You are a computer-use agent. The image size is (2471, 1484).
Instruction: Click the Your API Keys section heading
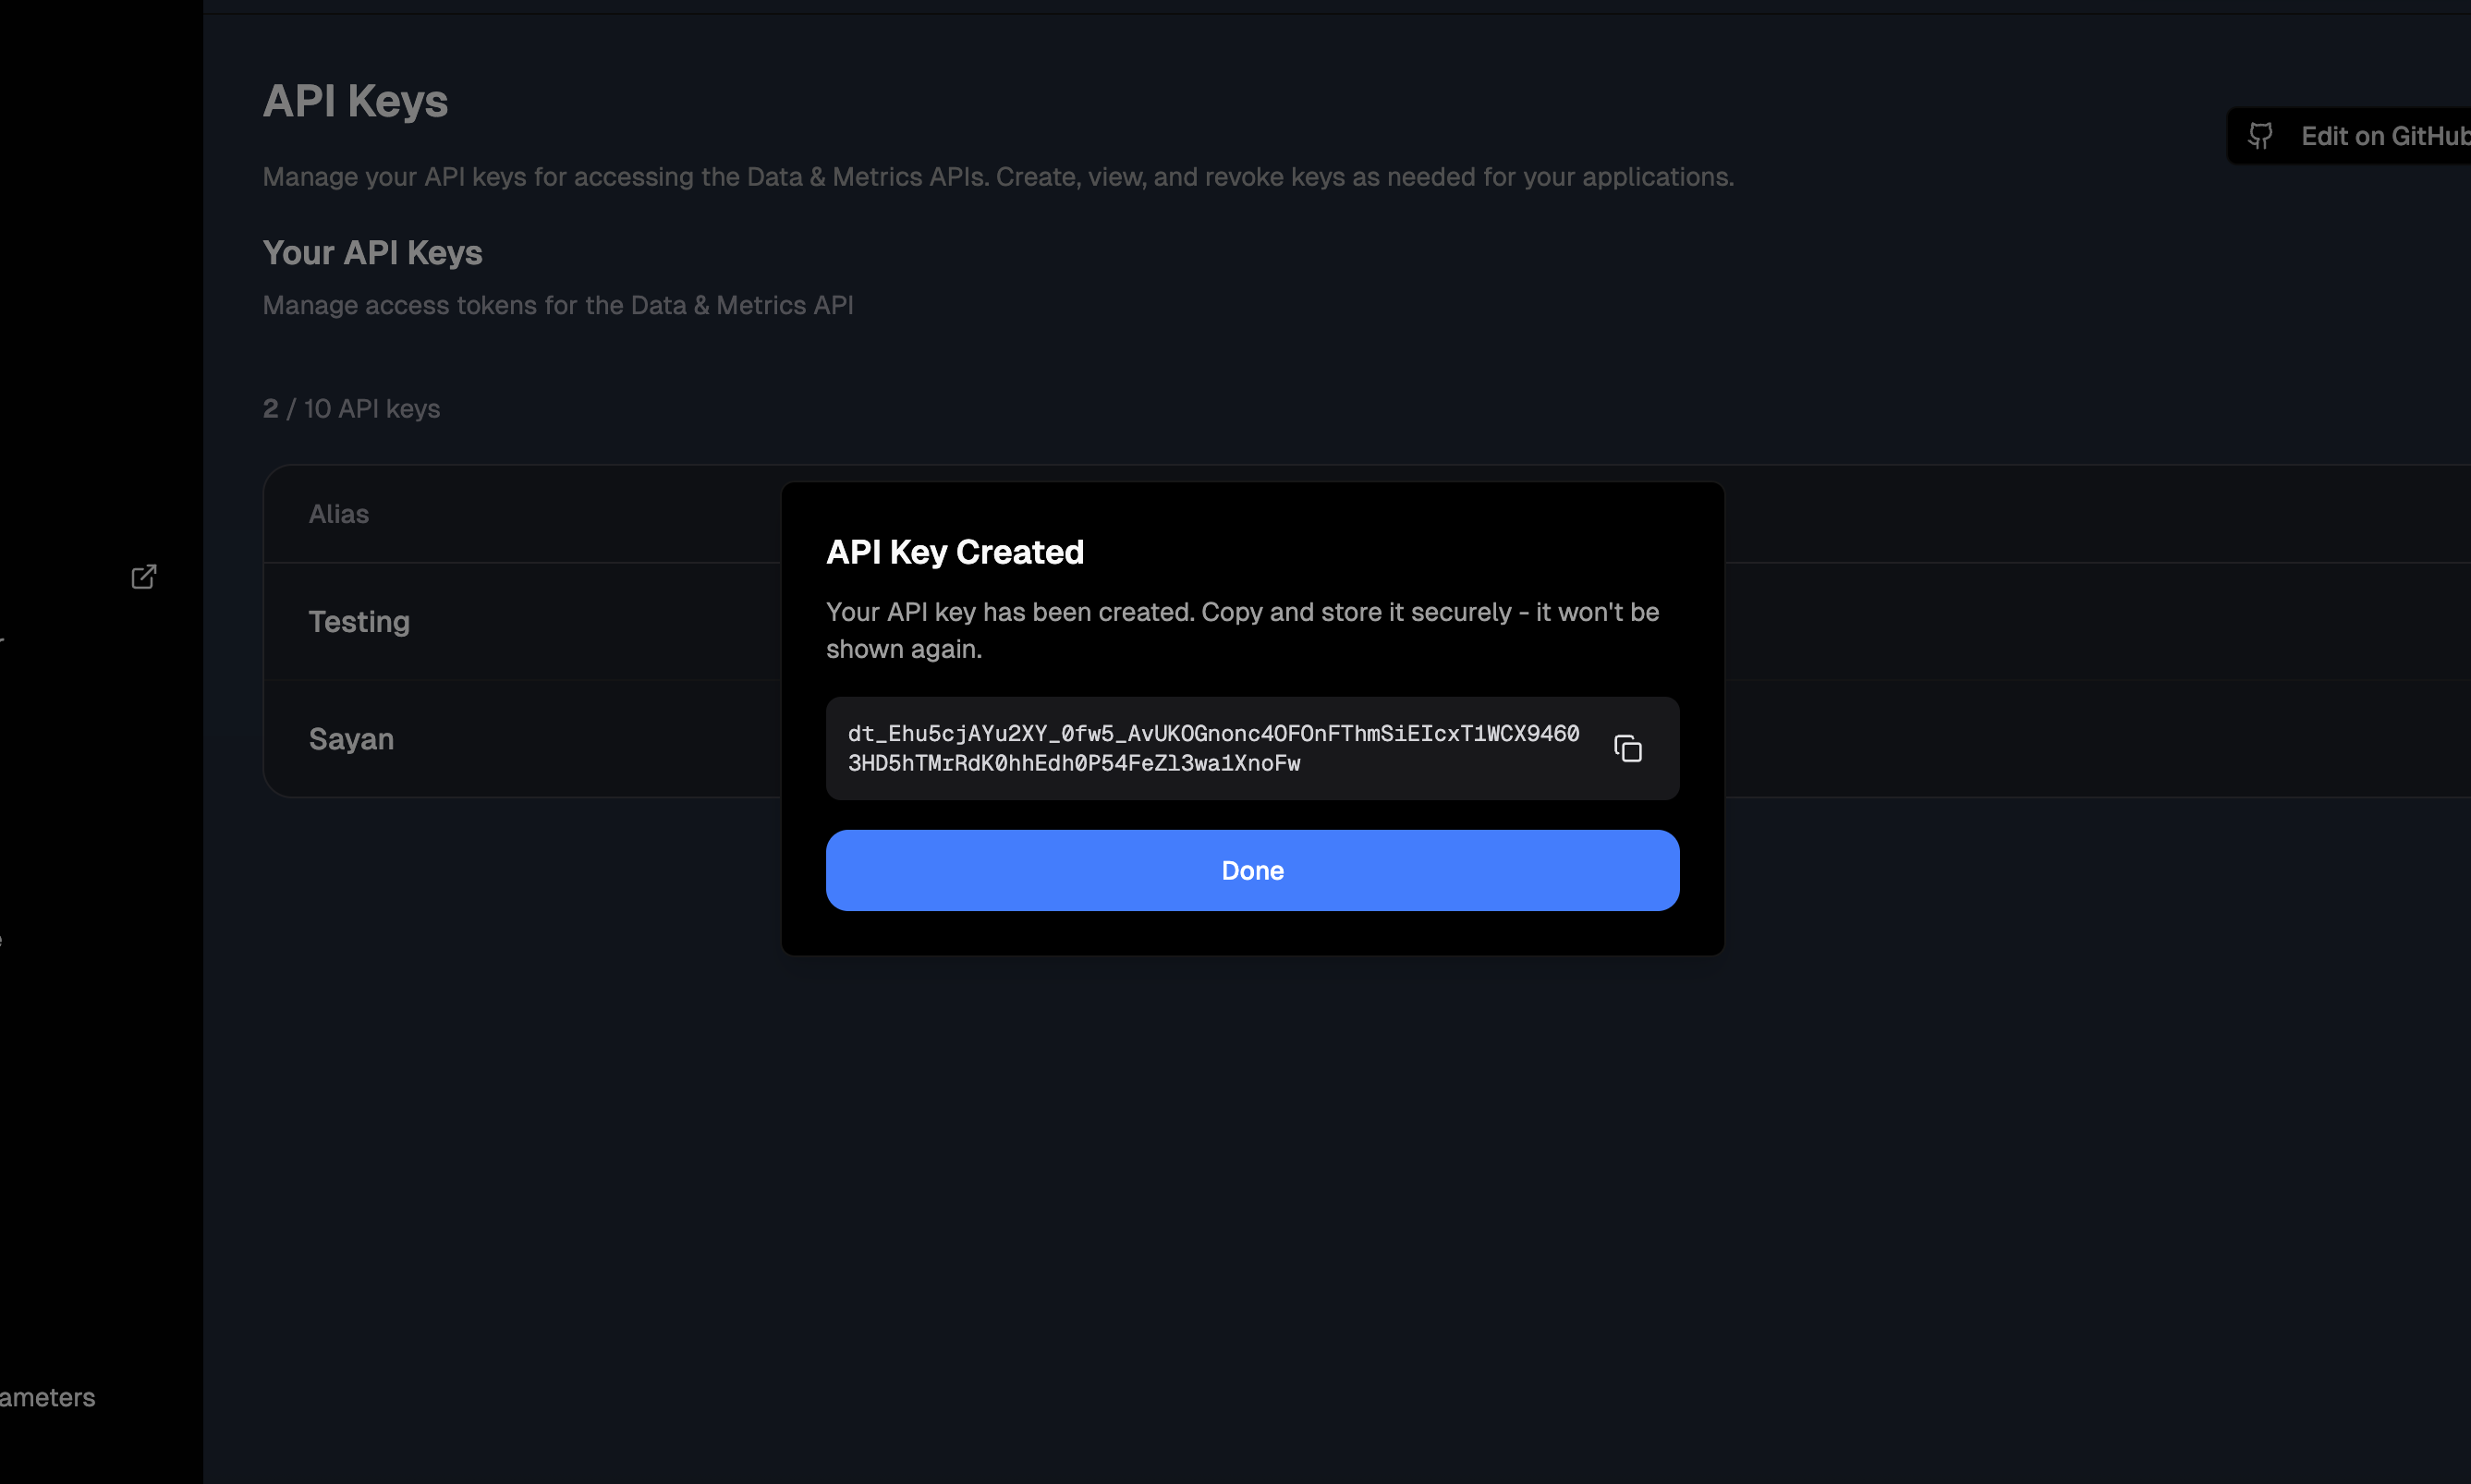(x=372, y=253)
